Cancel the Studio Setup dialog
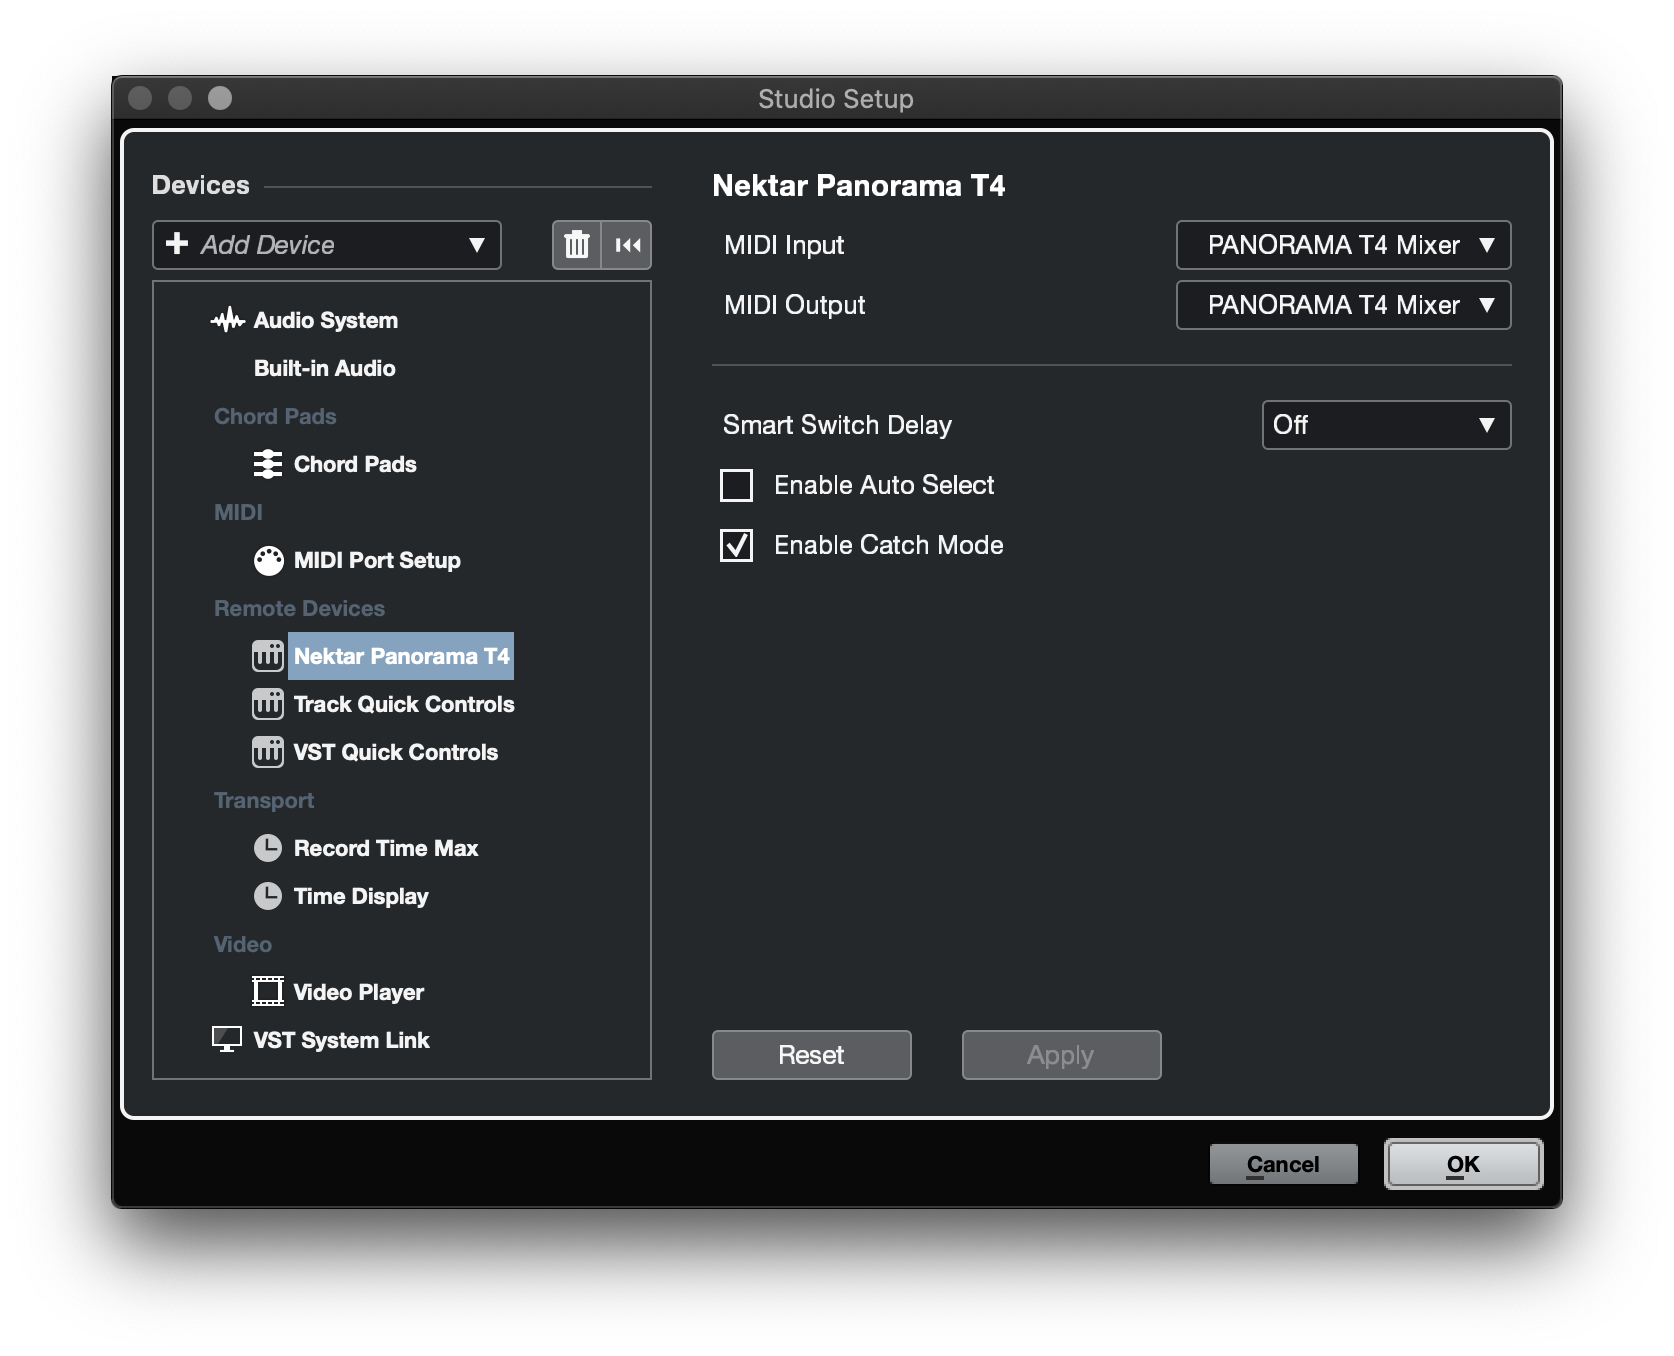This screenshot has height=1356, width=1674. [x=1283, y=1164]
